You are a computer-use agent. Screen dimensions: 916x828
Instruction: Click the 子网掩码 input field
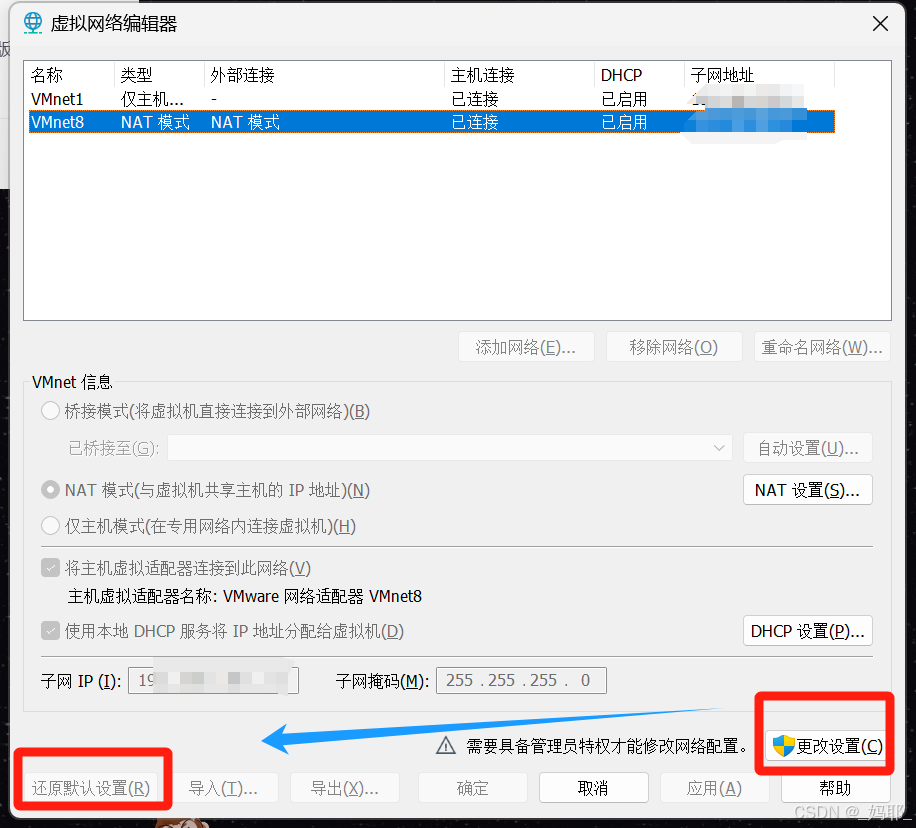tap(521, 680)
